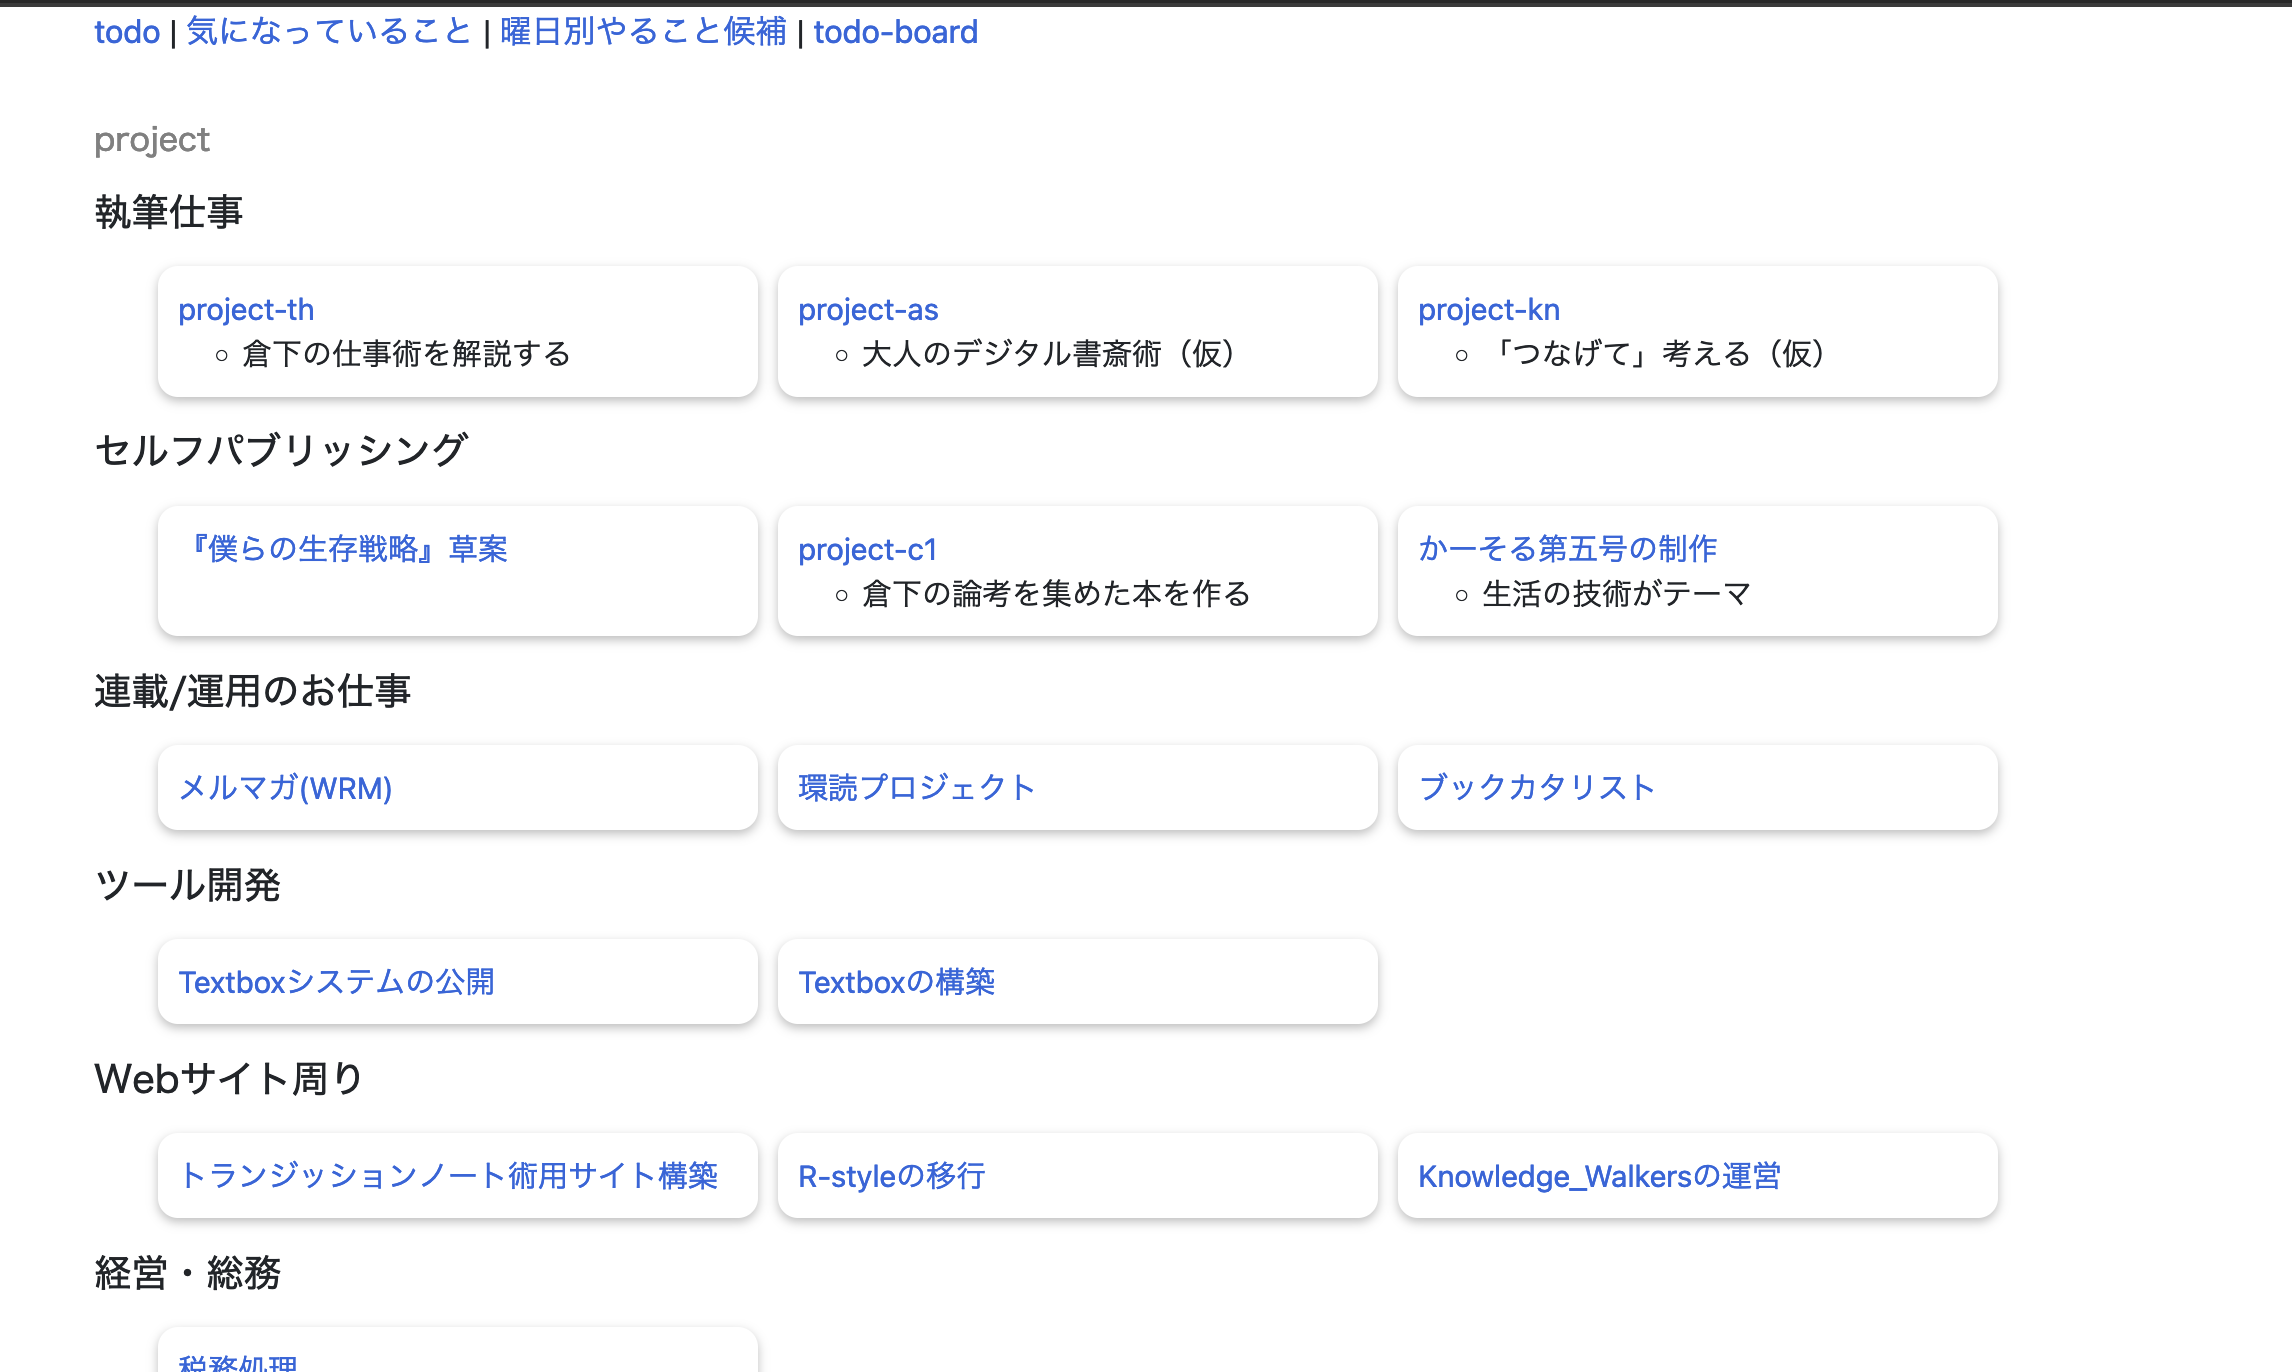Open the R-styleの移行 project

pyautogui.click(x=890, y=1176)
